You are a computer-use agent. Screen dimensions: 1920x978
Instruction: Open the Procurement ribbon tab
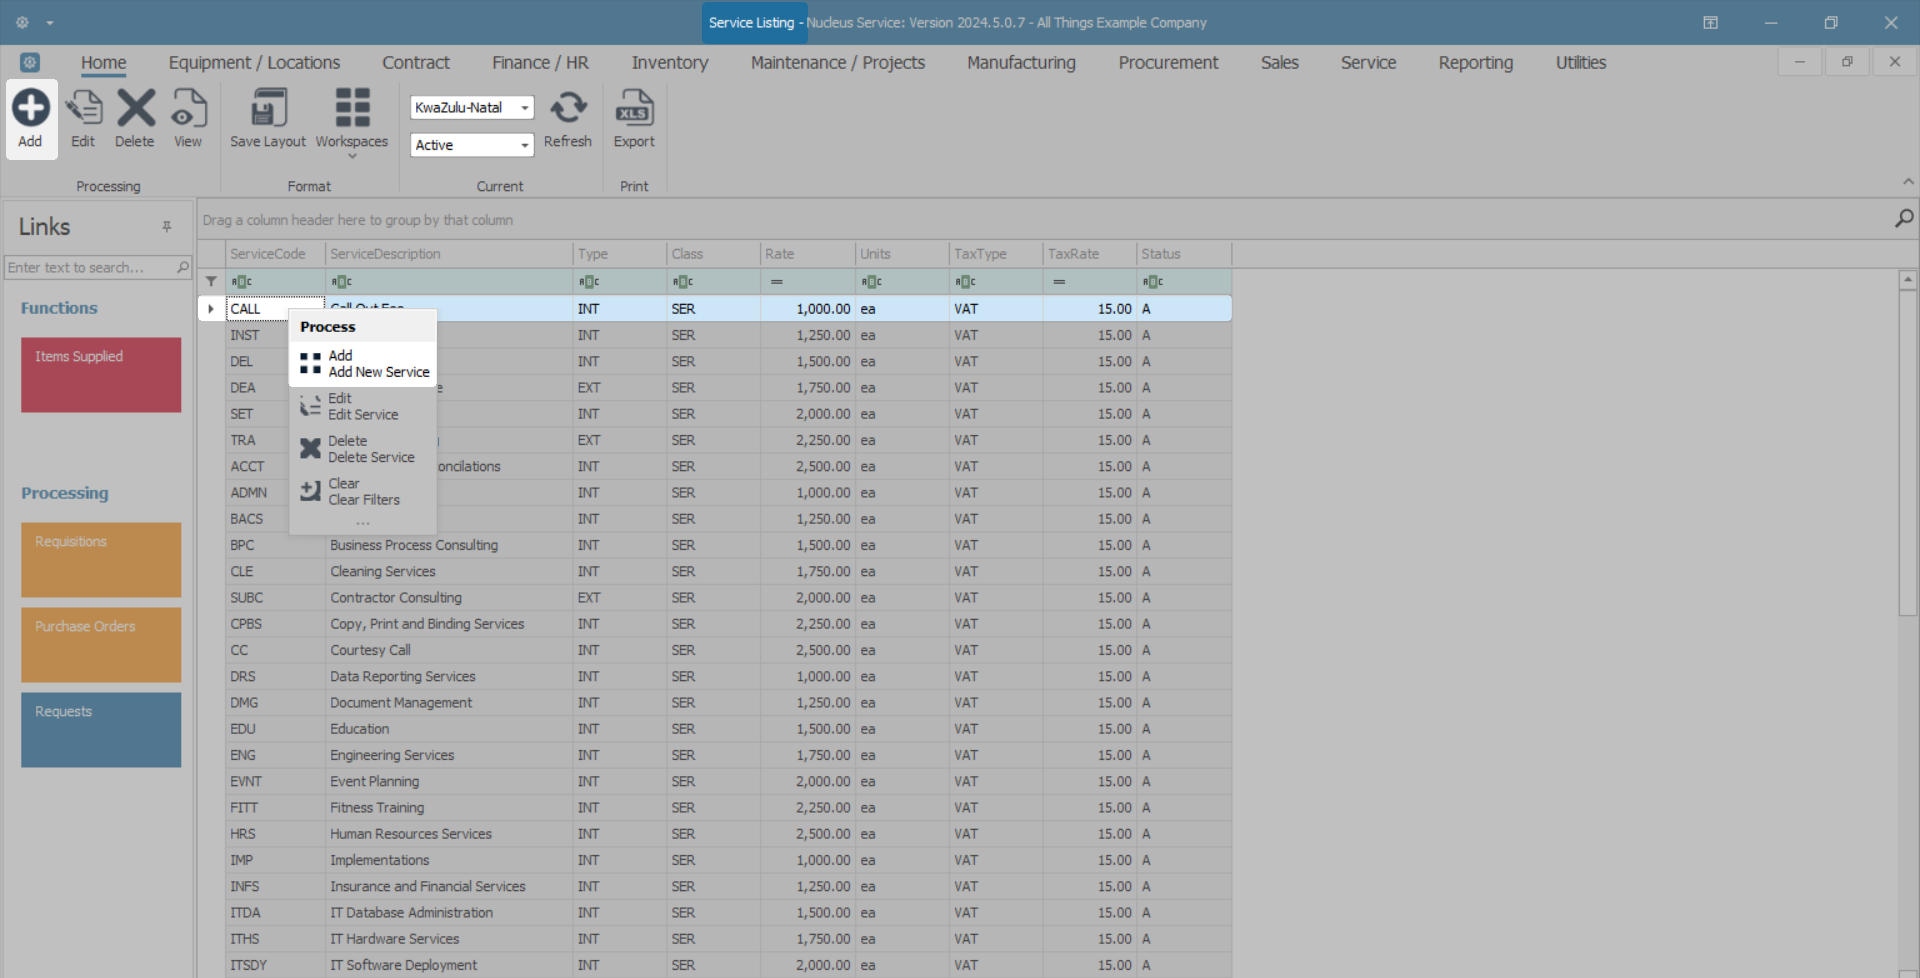coord(1168,62)
